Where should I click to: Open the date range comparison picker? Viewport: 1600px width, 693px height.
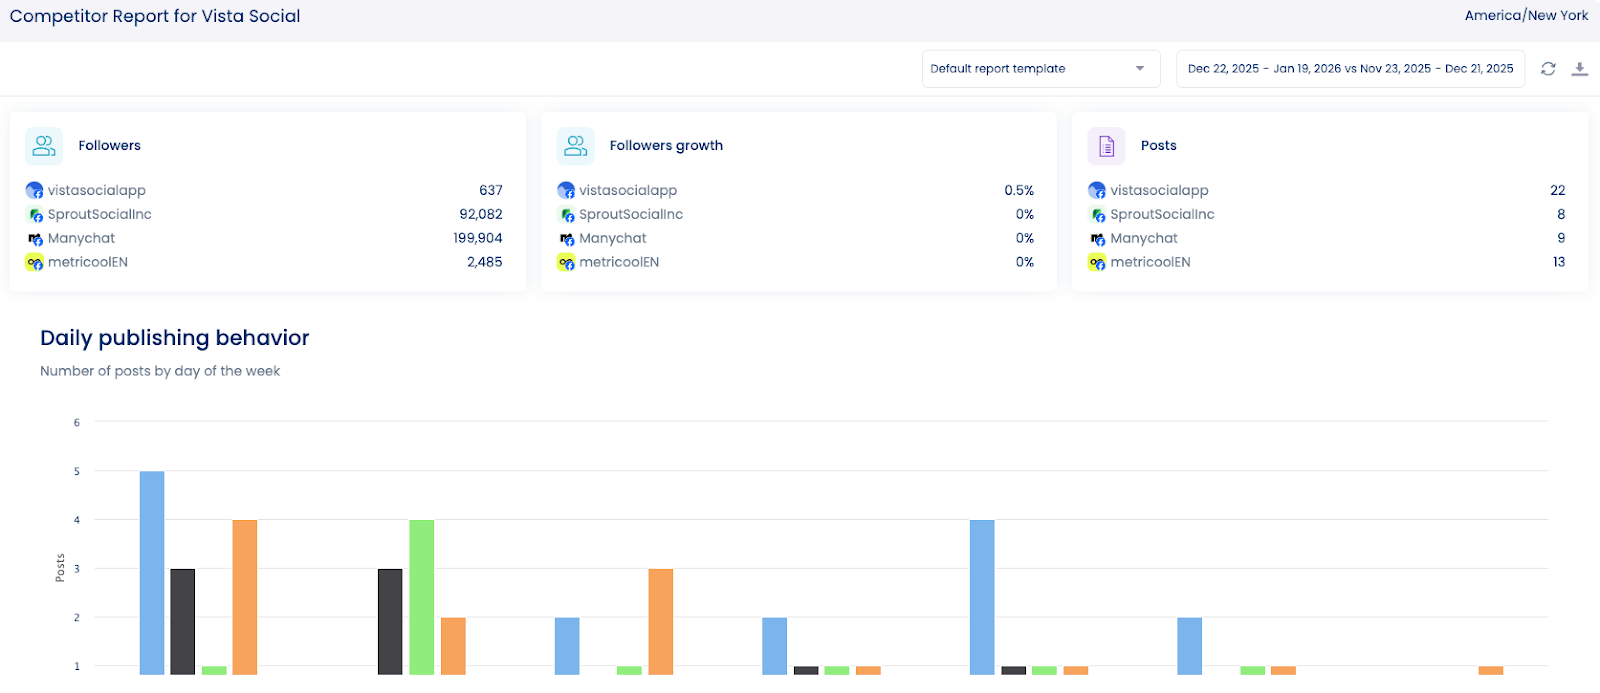(x=1350, y=69)
